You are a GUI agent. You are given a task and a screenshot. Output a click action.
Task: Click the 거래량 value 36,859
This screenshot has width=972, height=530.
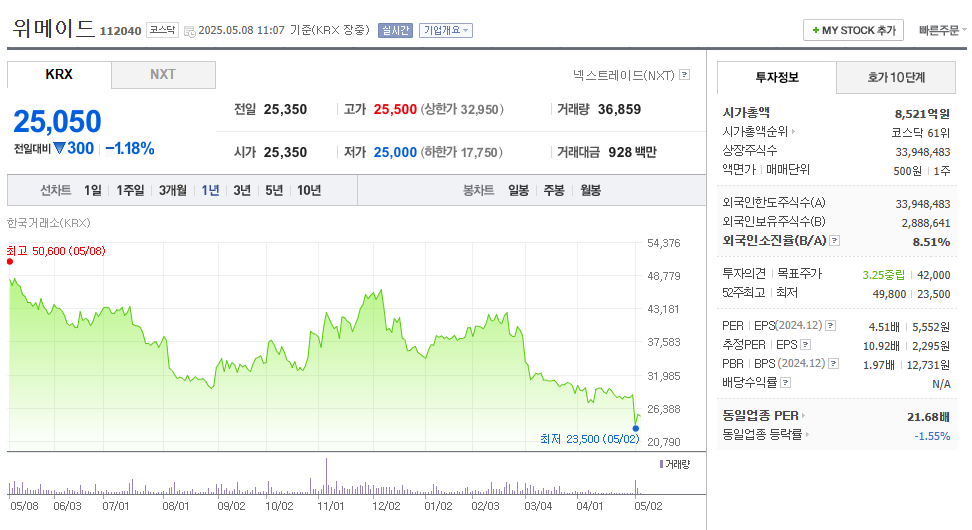[619, 110]
